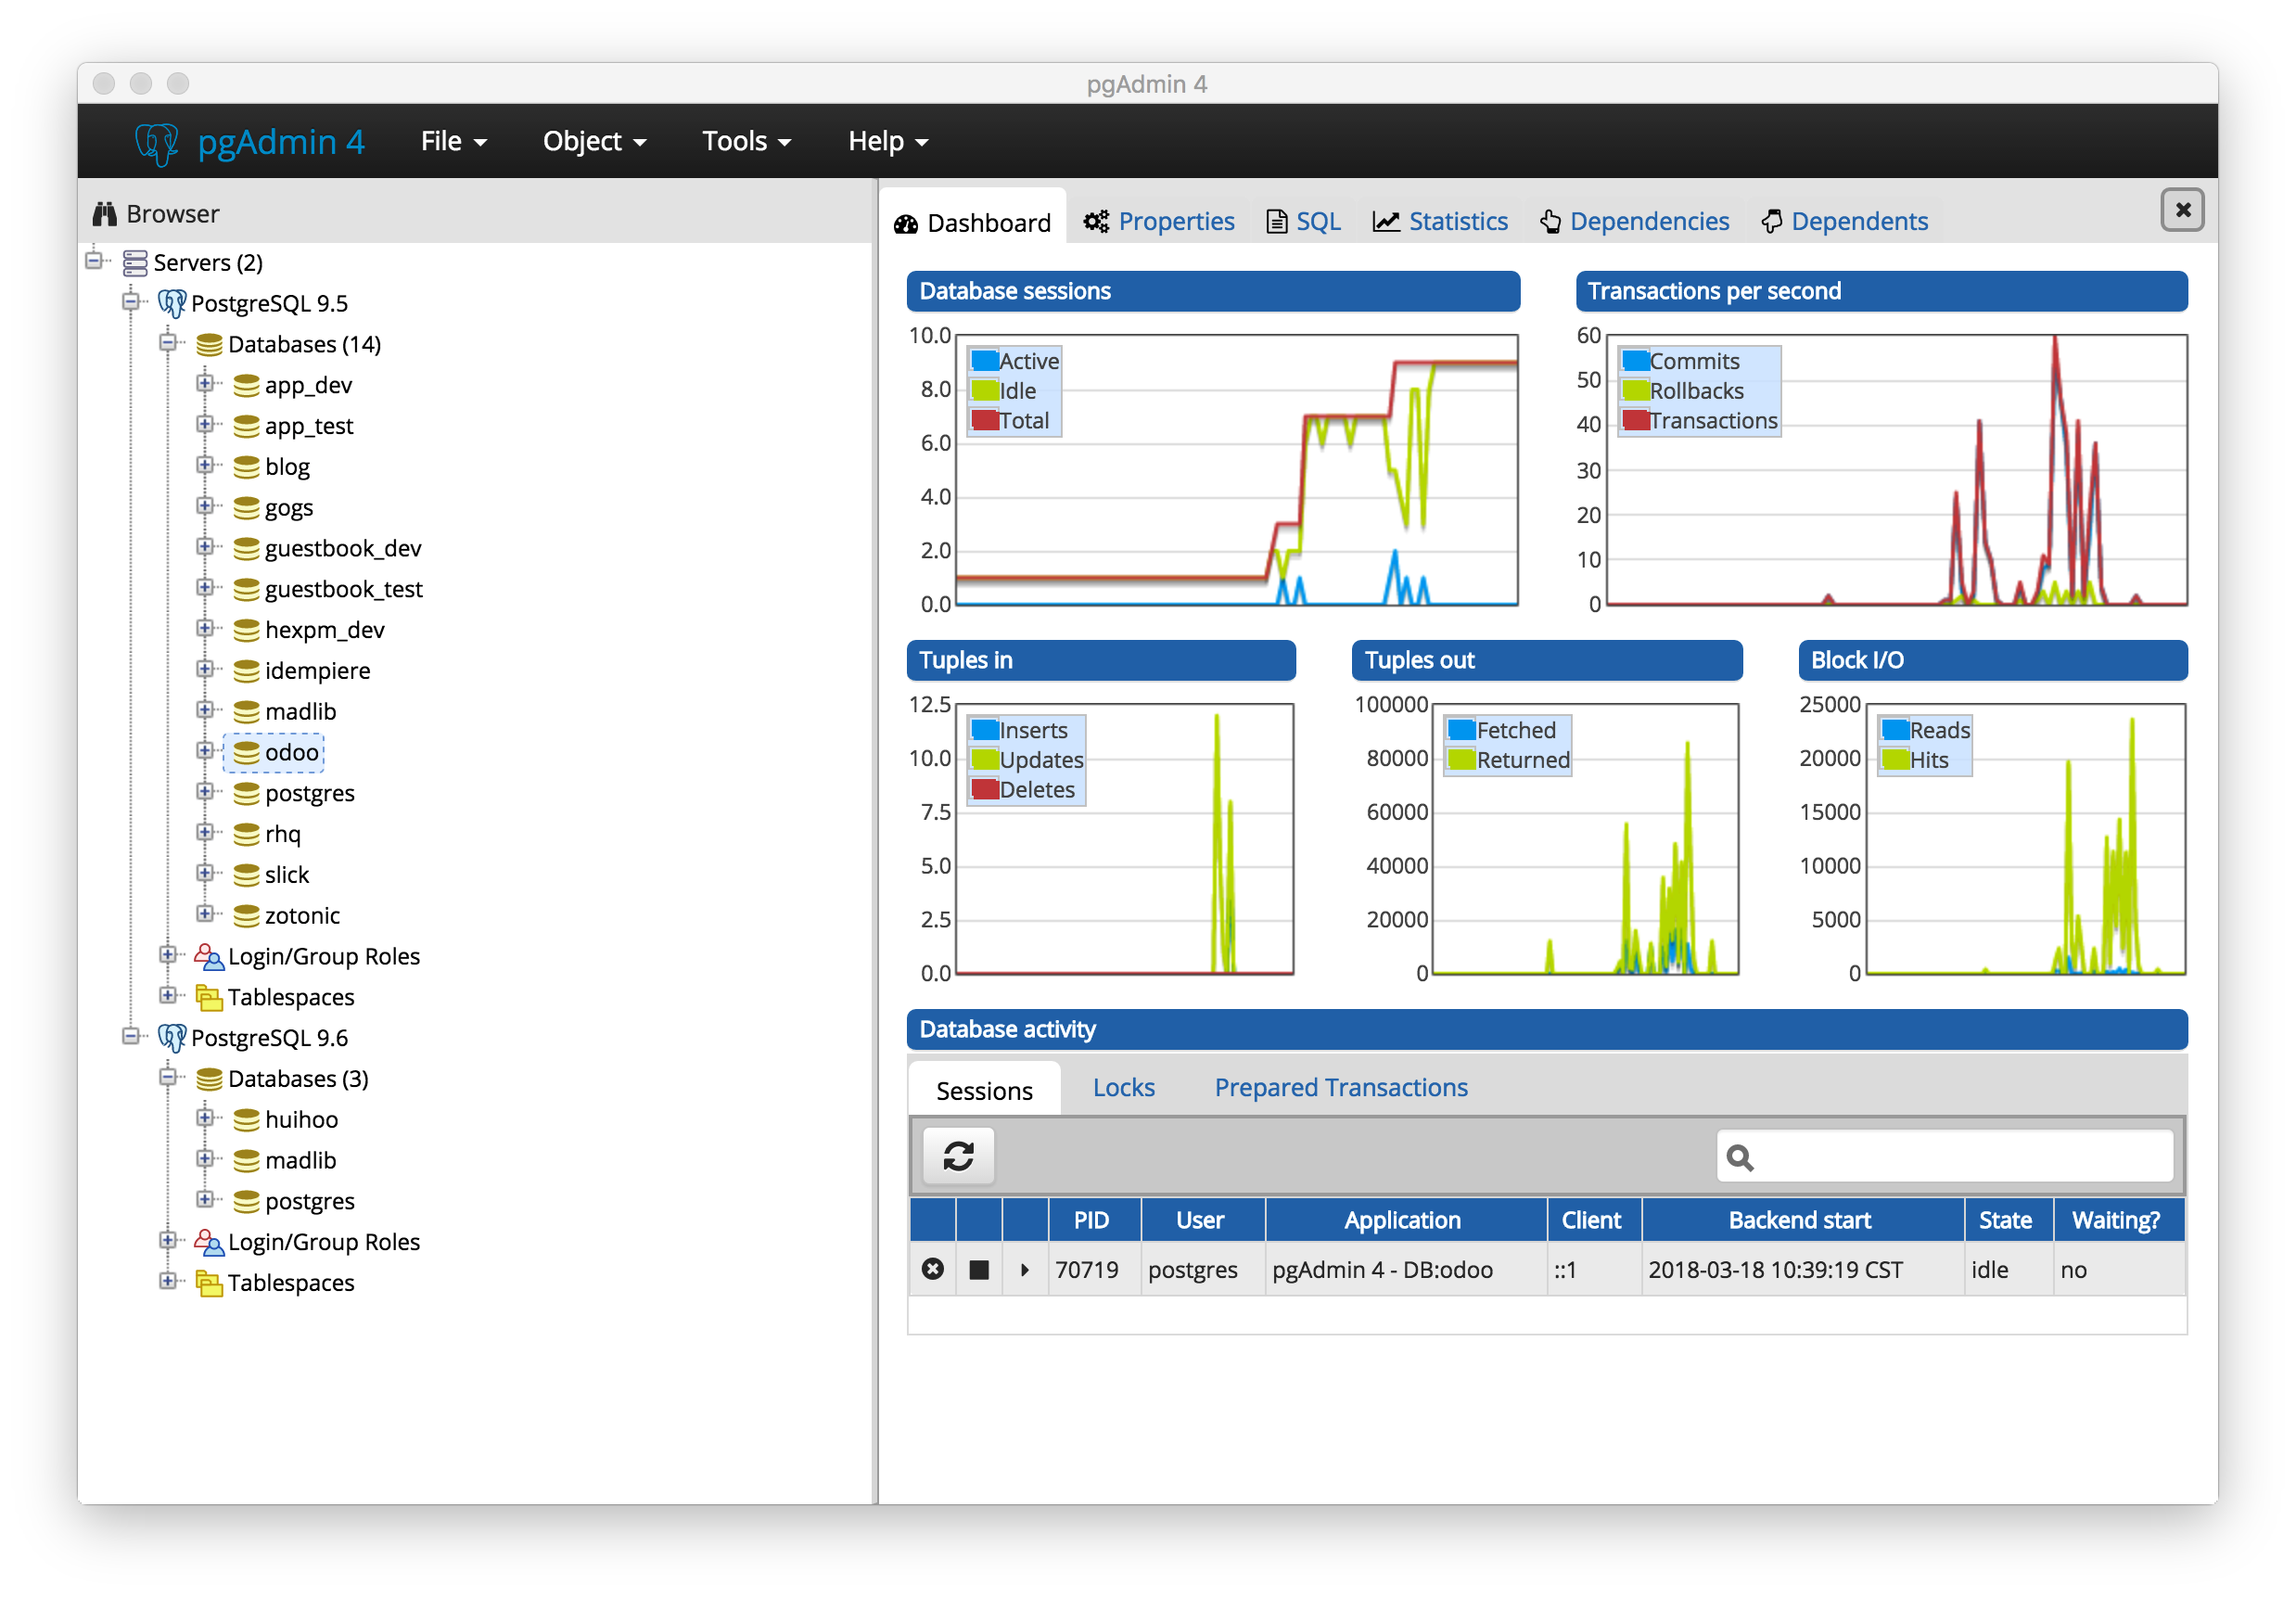
Task: Click the sessions search input field
Action: click(1960, 1157)
